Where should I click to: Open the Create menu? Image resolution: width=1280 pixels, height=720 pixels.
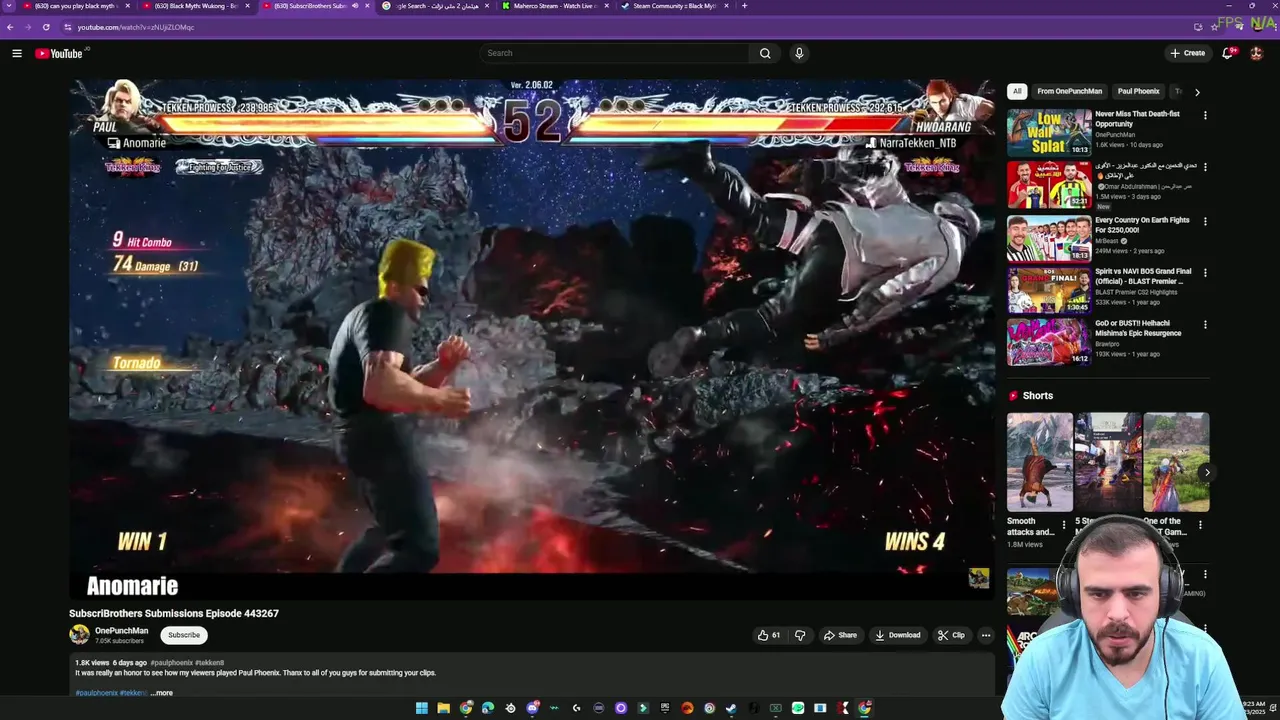coord(1187,53)
